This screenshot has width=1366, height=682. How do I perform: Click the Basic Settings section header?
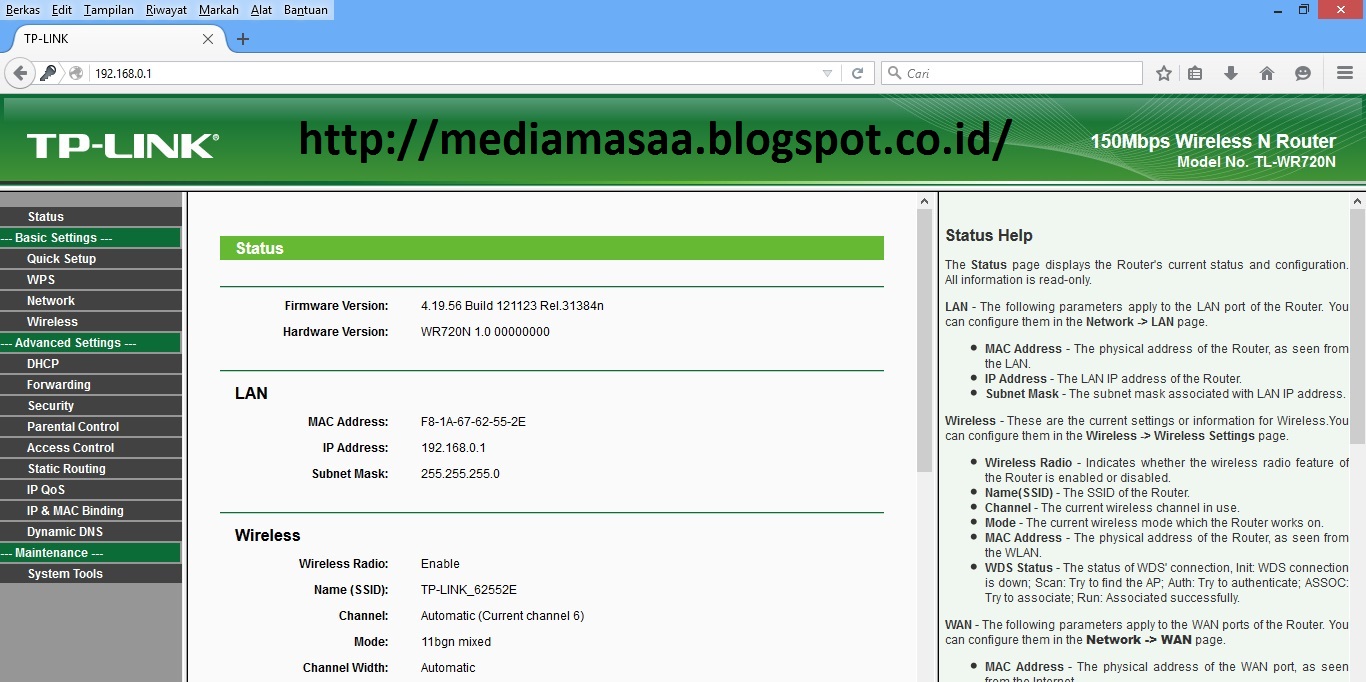click(x=91, y=238)
